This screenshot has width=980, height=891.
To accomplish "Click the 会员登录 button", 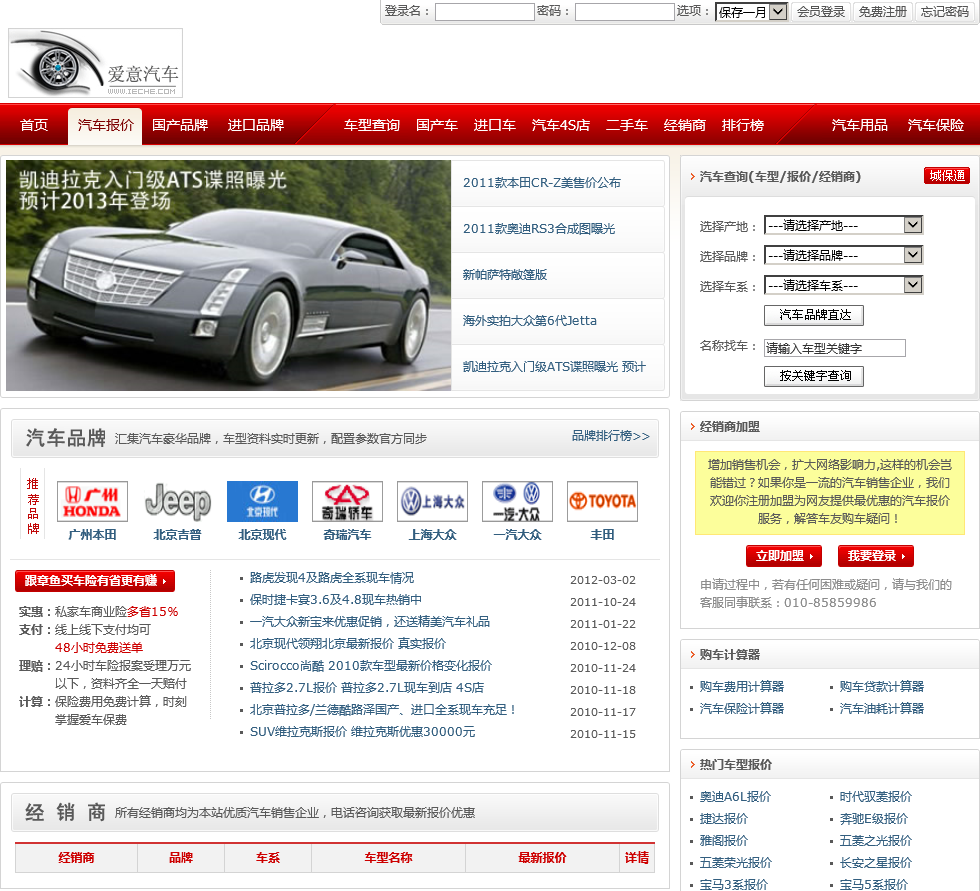I will pos(821,12).
